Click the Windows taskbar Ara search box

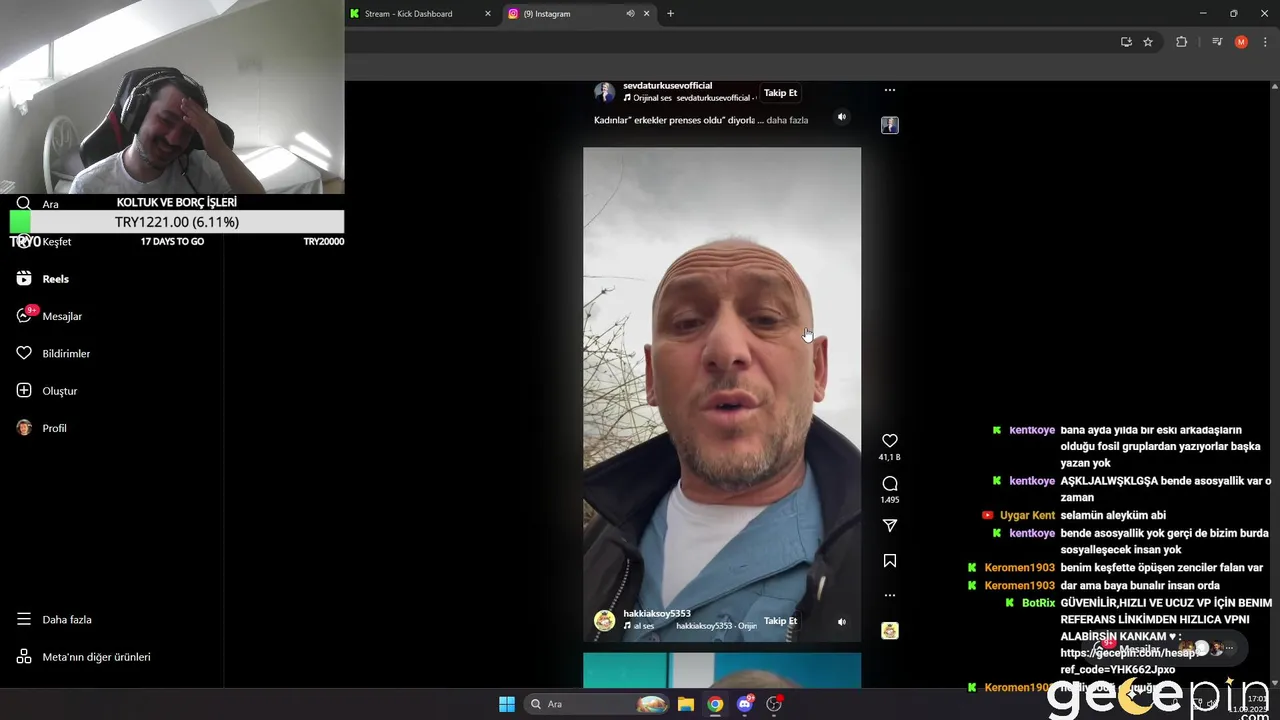[x=598, y=704]
